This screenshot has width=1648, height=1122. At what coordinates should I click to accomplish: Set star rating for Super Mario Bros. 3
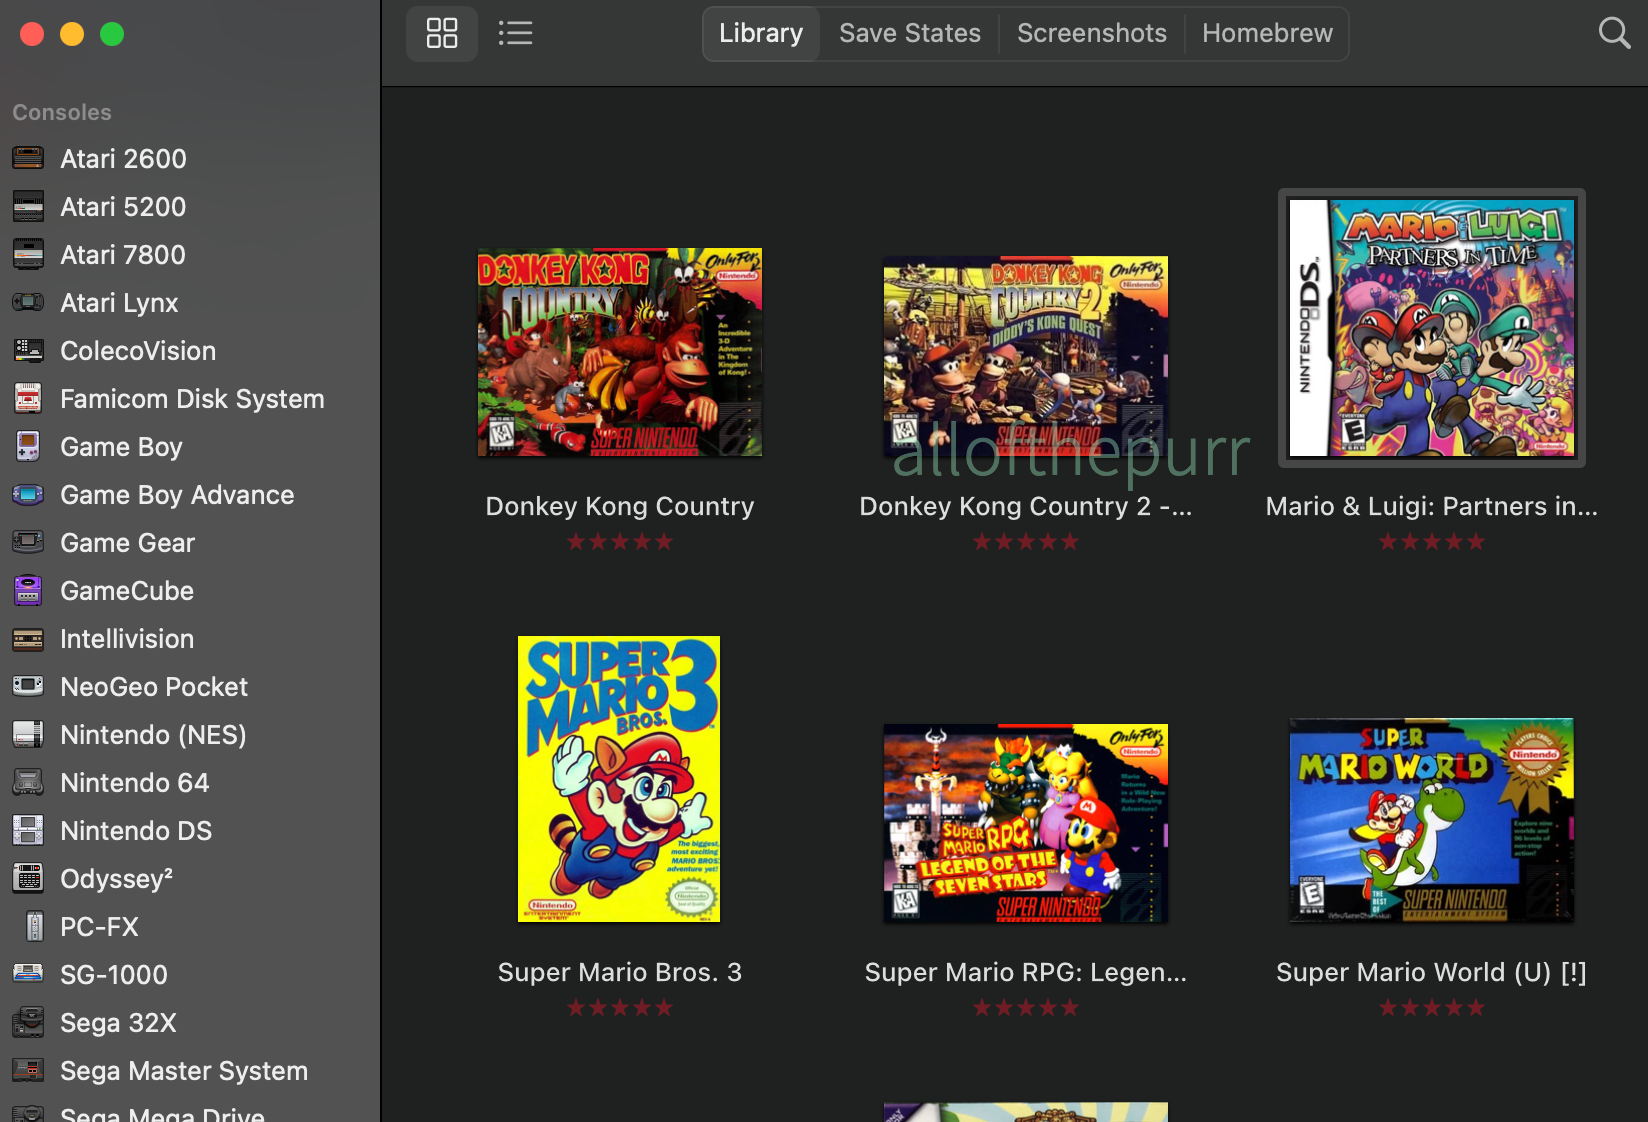coord(620,1008)
